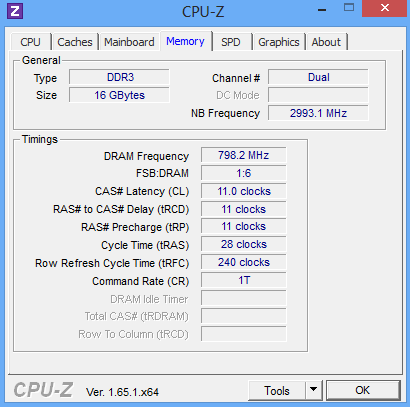Viewport: 410px width, 407px height.
Task: Click the empty DC Mode field
Action: [318, 95]
